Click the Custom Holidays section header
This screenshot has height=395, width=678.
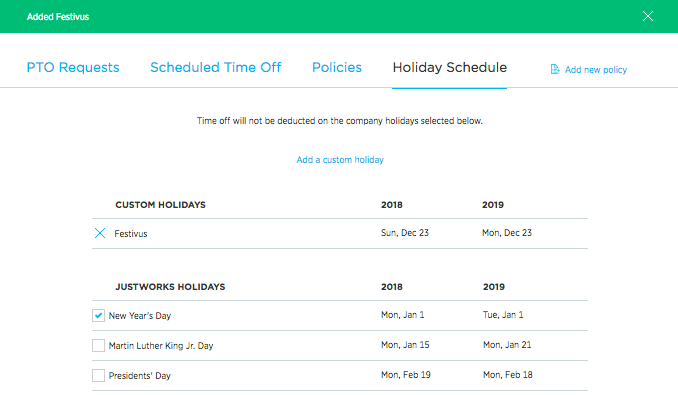[x=160, y=205]
